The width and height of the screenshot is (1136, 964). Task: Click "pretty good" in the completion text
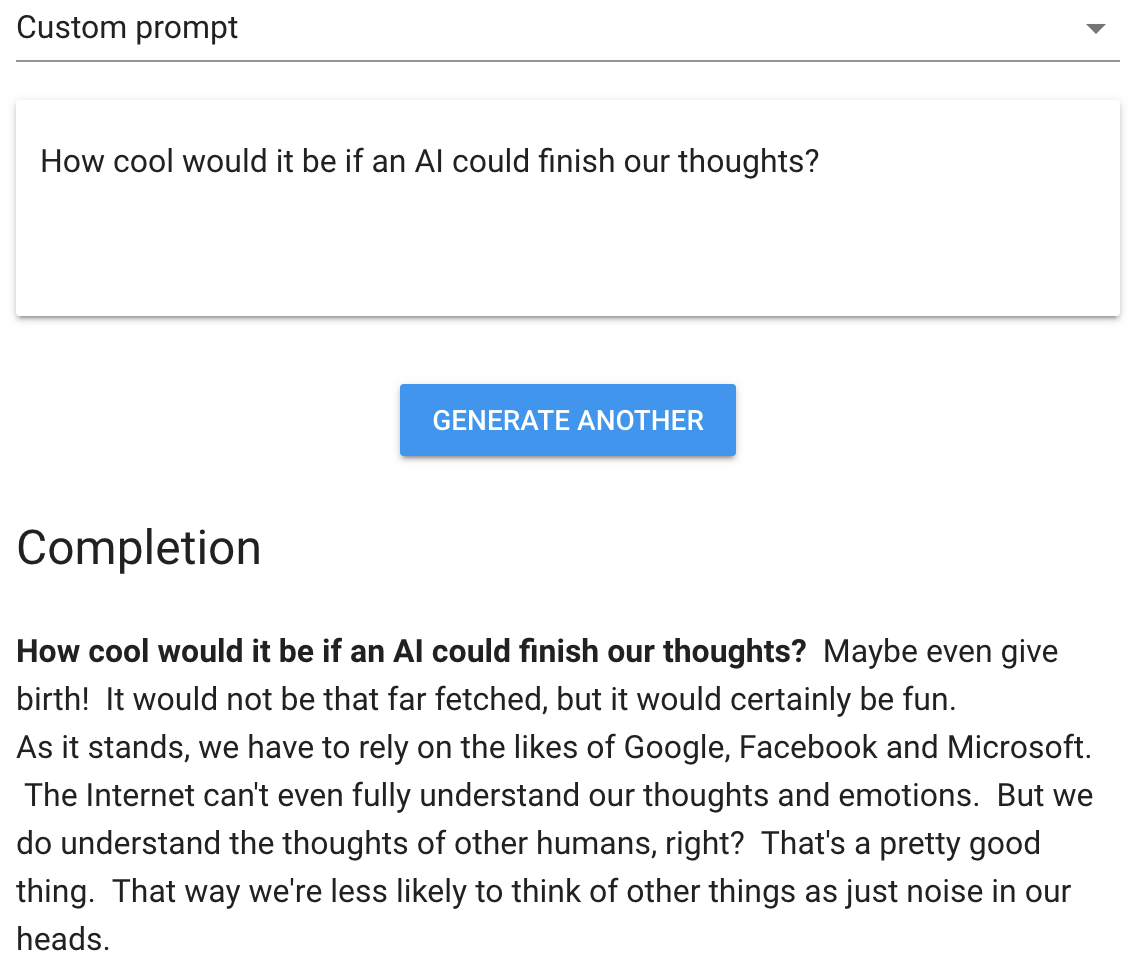[960, 843]
